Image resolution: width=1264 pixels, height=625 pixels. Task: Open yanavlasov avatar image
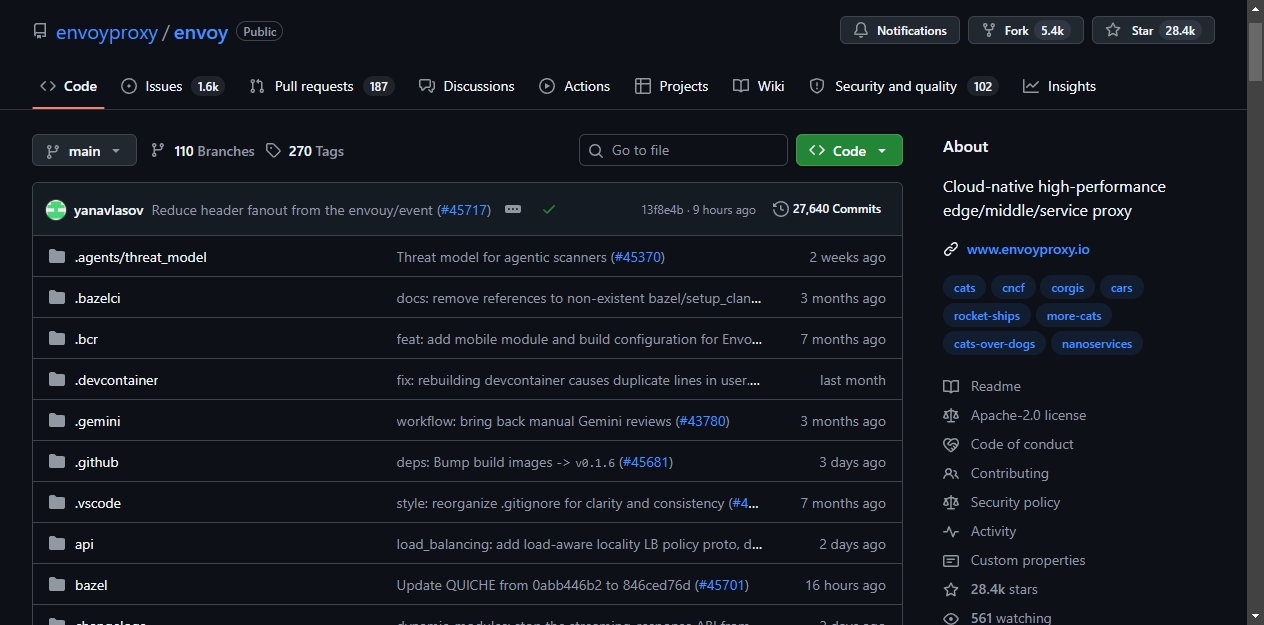tap(56, 210)
